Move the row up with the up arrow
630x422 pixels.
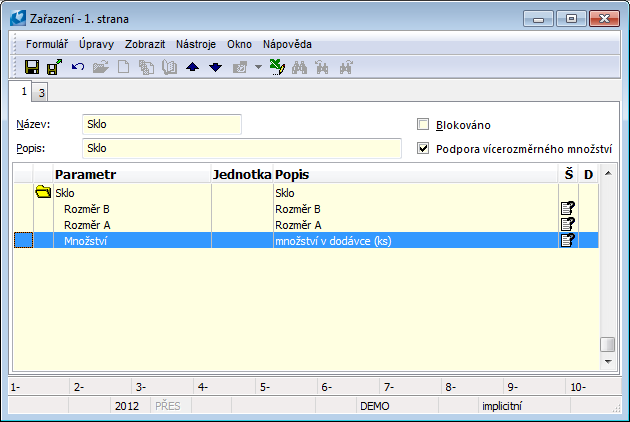(x=192, y=67)
